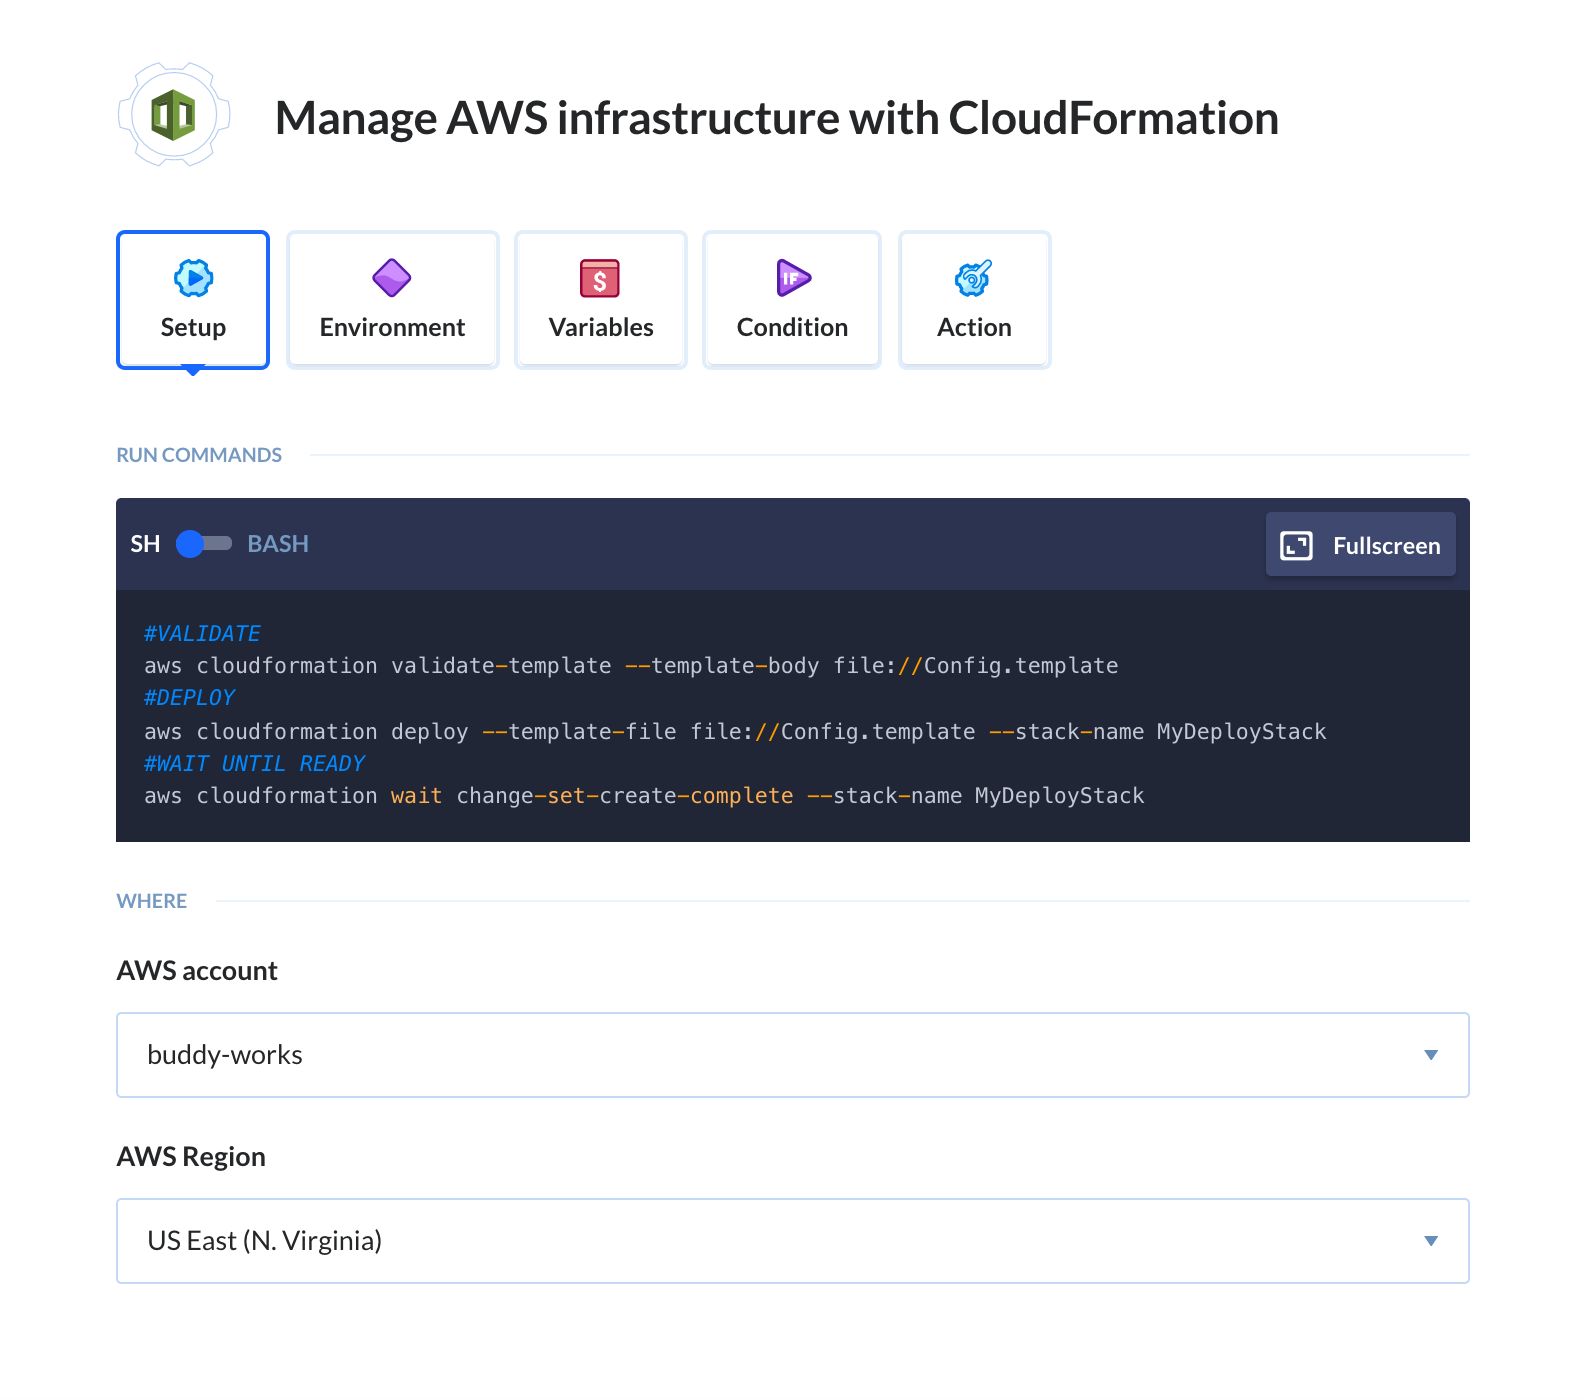Open the editor in Fullscreen

(1360, 545)
